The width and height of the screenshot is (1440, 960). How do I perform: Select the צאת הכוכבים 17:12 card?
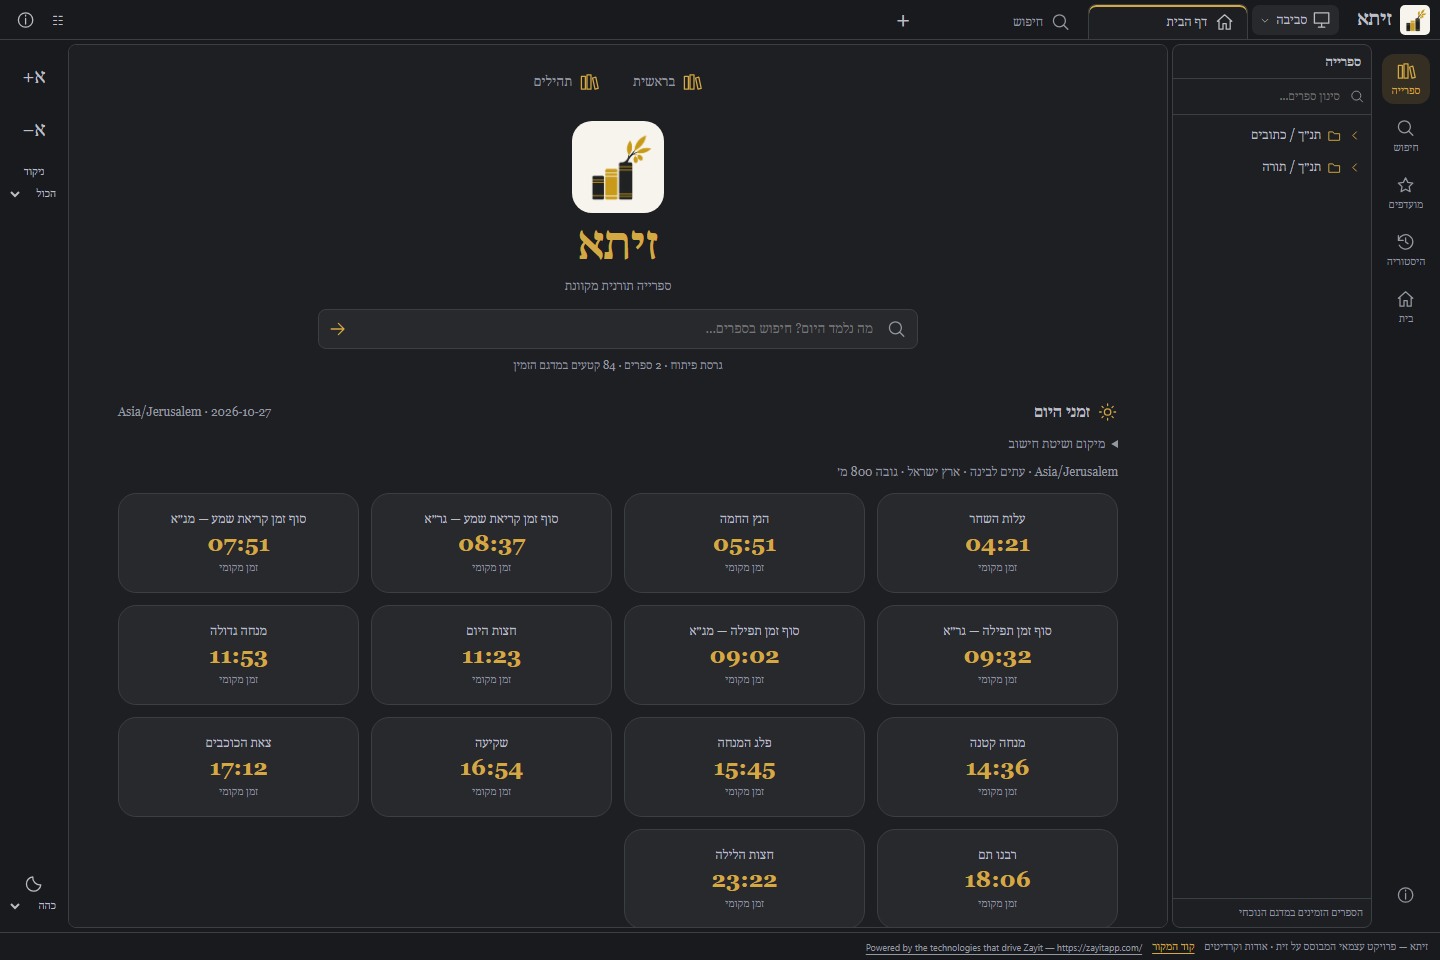point(238,767)
